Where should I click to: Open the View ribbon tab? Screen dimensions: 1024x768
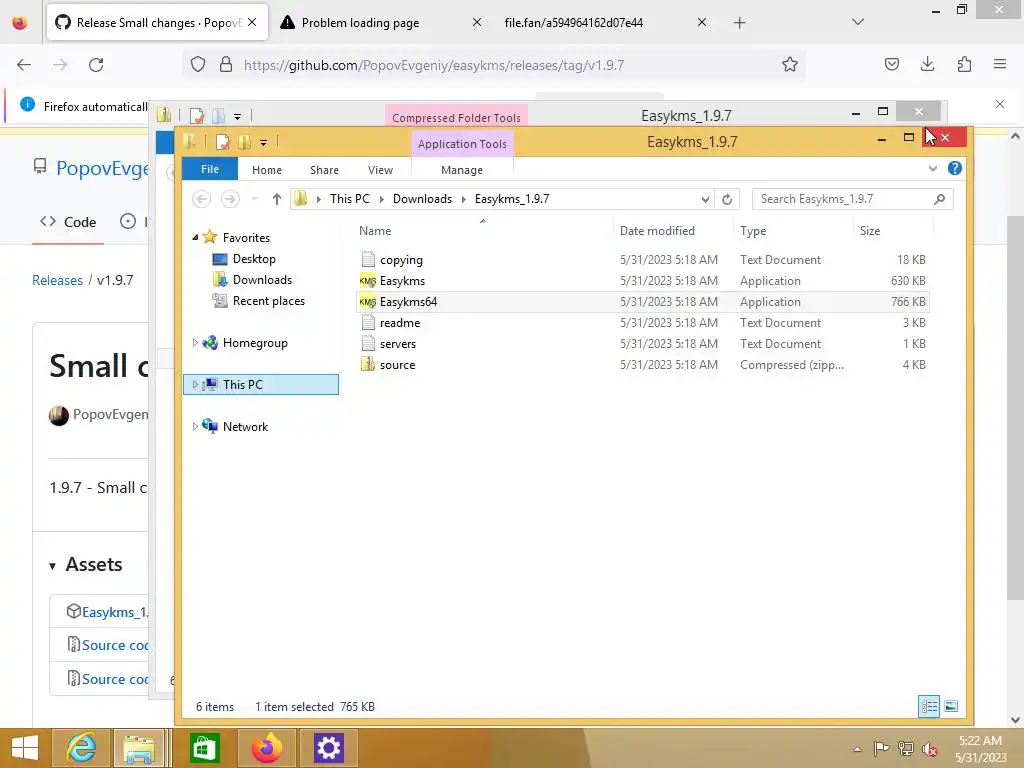(x=380, y=170)
